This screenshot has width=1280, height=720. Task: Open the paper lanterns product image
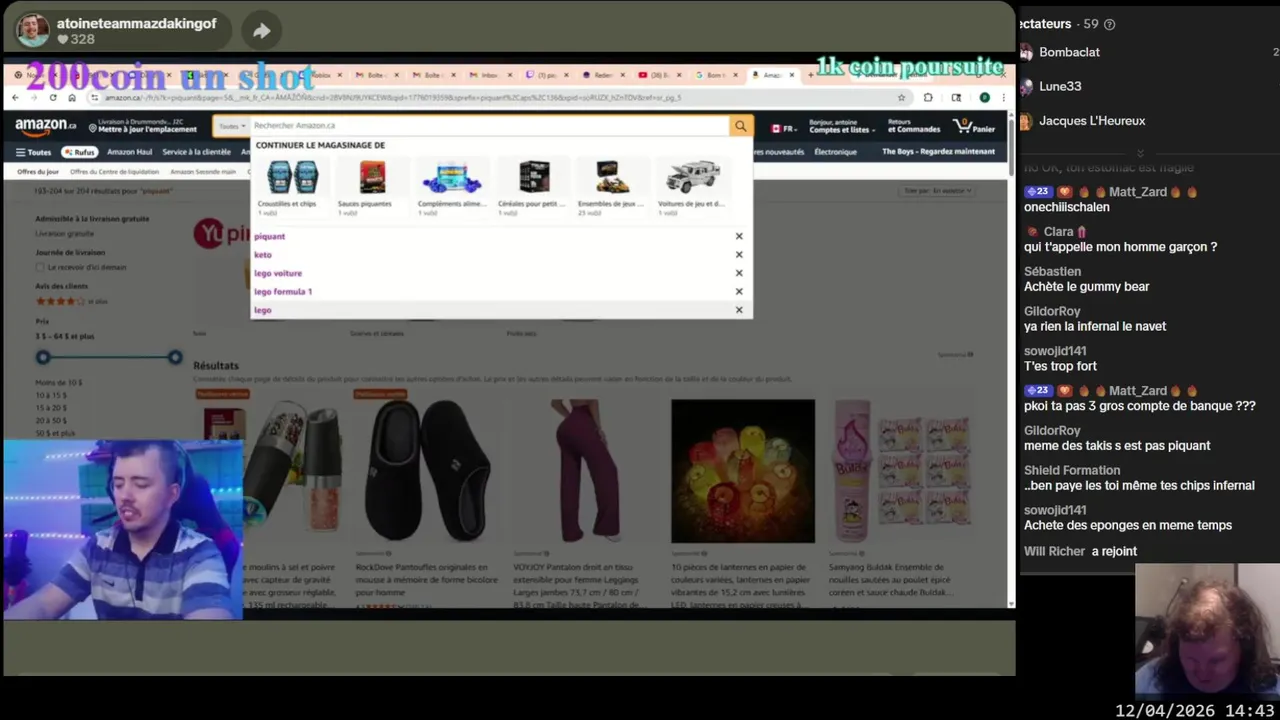click(x=743, y=471)
